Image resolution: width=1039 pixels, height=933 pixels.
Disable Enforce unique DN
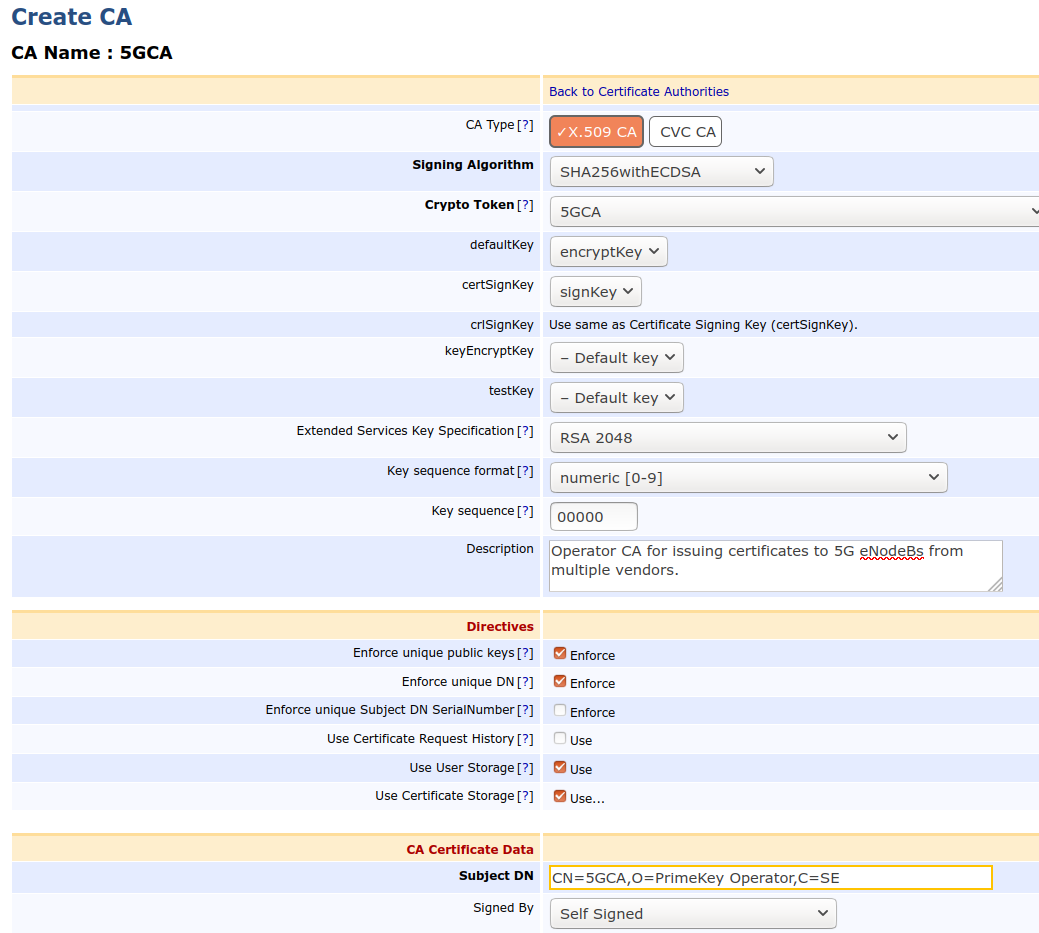click(x=559, y=682)
